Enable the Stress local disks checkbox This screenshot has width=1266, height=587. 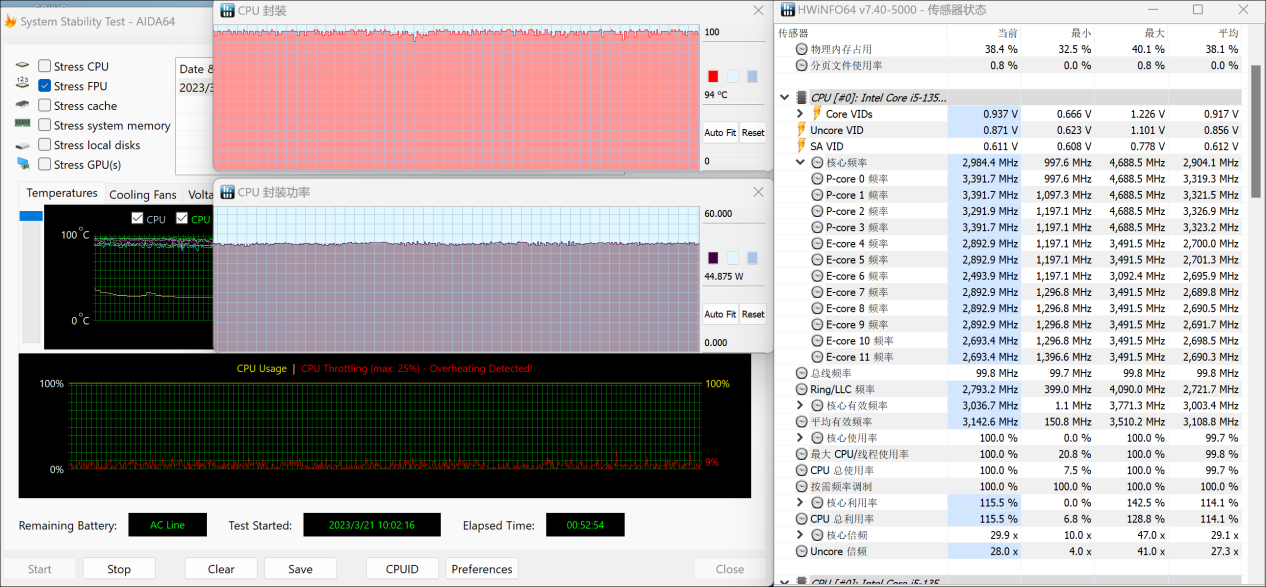pyautogui.click(x=45, y=145)
